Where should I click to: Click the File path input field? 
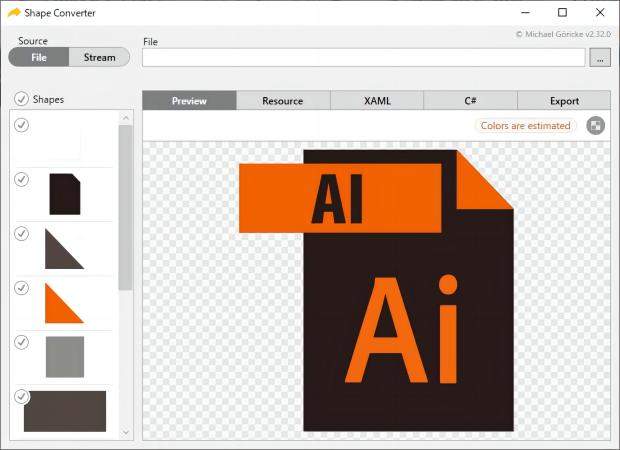[363, 58]
